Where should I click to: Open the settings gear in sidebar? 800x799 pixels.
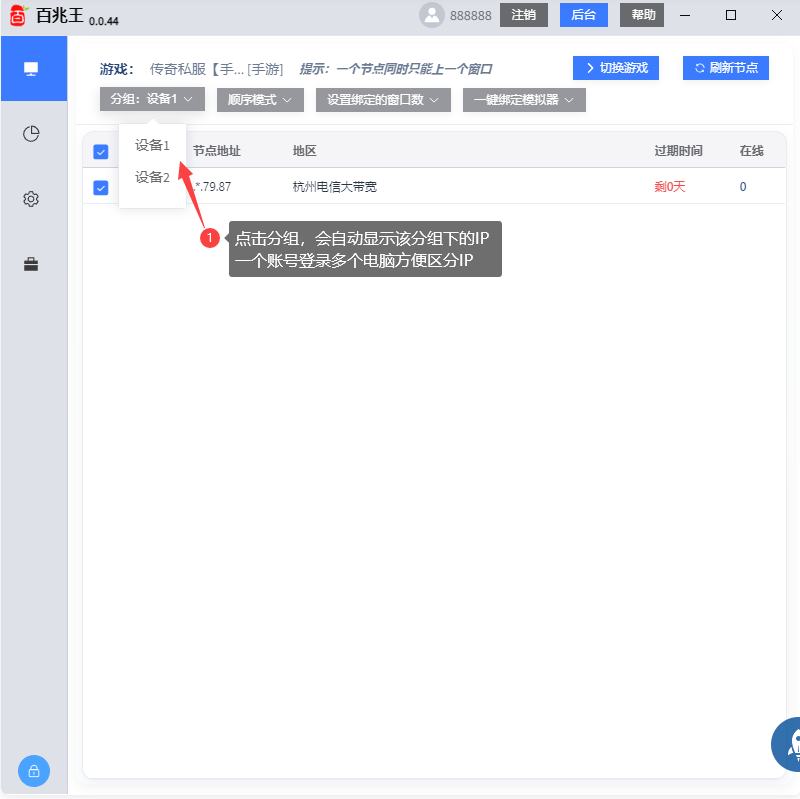31,199
